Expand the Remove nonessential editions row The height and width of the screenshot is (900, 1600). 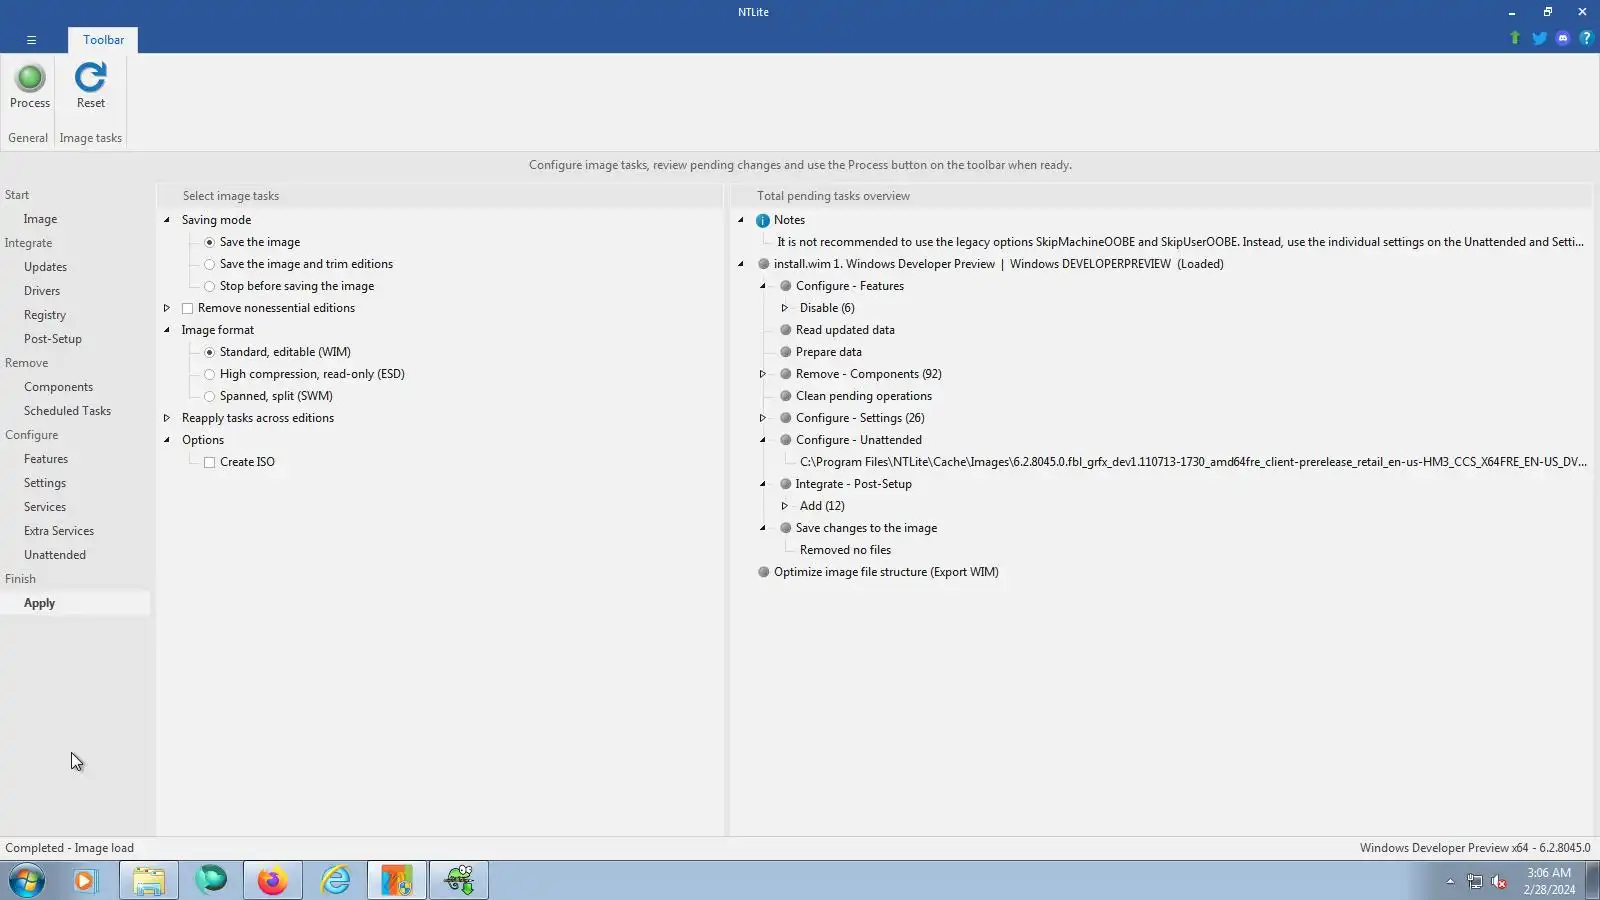(167, 308)
